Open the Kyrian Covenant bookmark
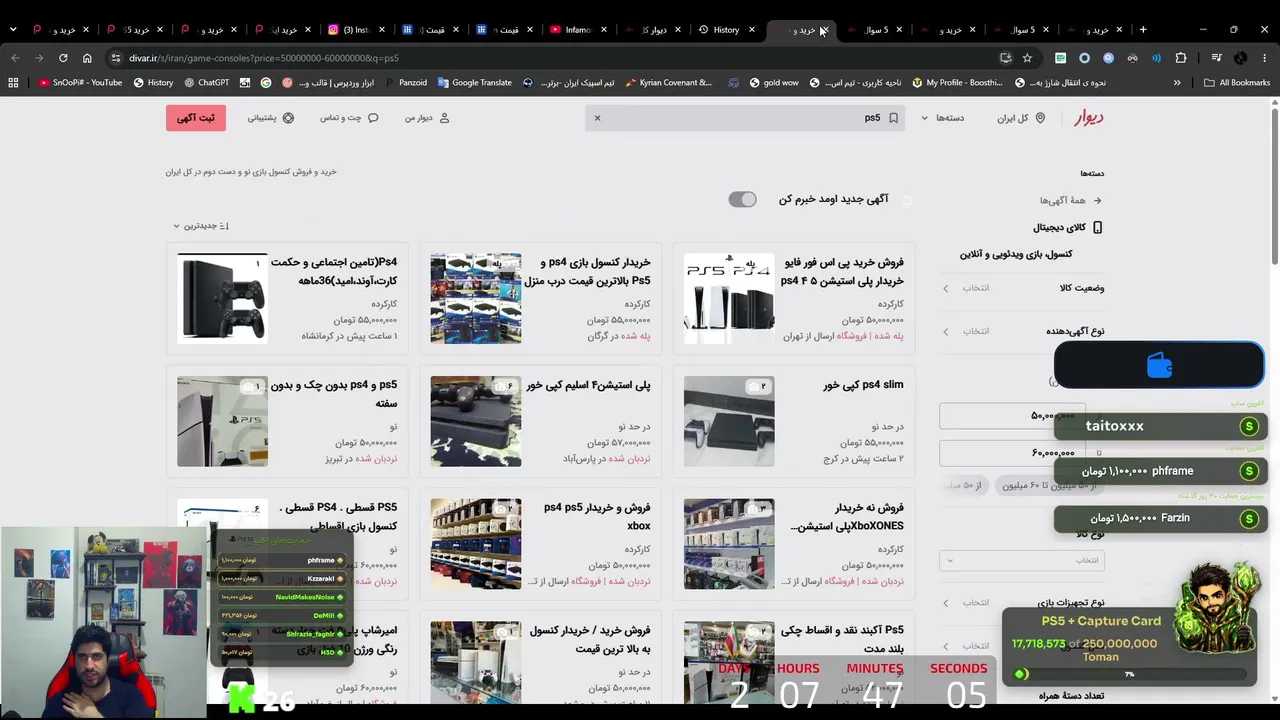Image resolution: width=1280 pixels, height=720 pixels. coord(668,83)
